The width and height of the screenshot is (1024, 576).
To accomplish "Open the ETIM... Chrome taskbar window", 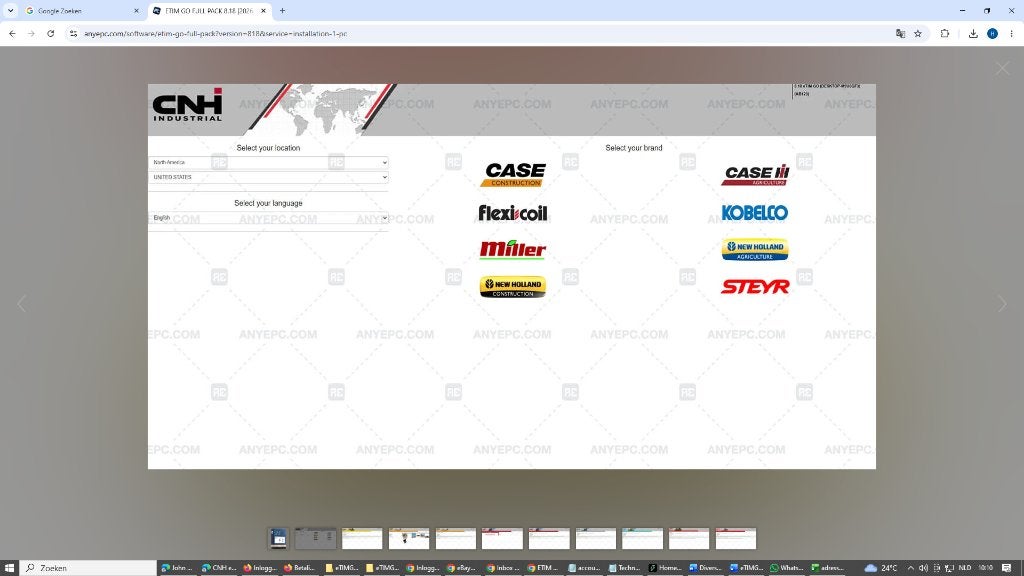I will (x=544, y=568).
